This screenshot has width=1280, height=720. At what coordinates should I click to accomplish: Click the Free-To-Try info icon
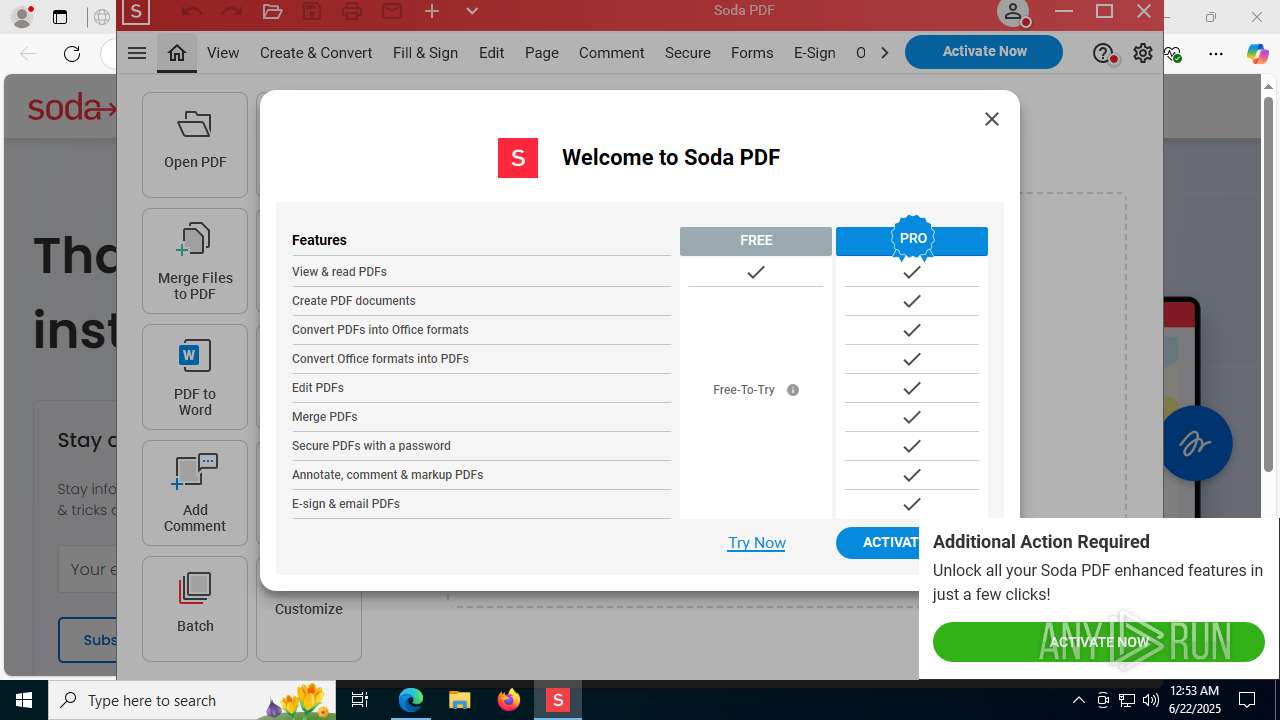pos(793,390)
